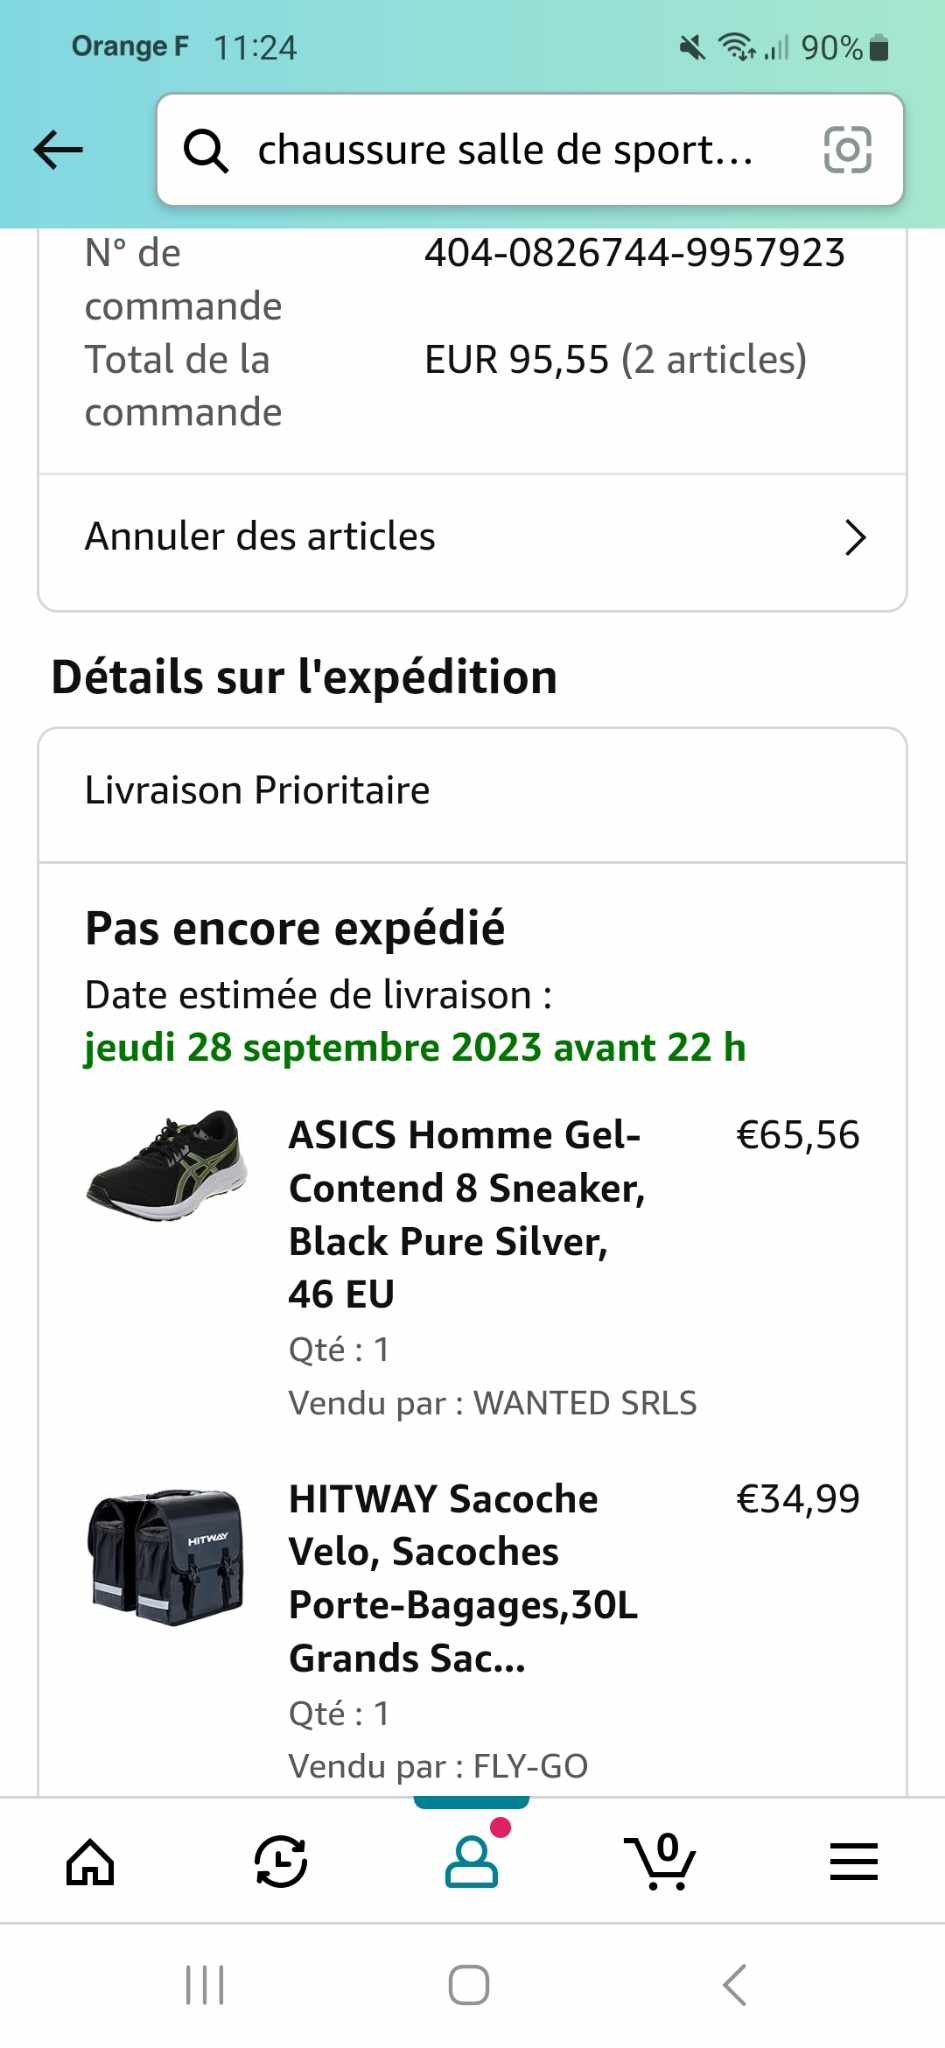
Task: Open the Buy Again refresh-clock icon
Action: point(280,1862)
